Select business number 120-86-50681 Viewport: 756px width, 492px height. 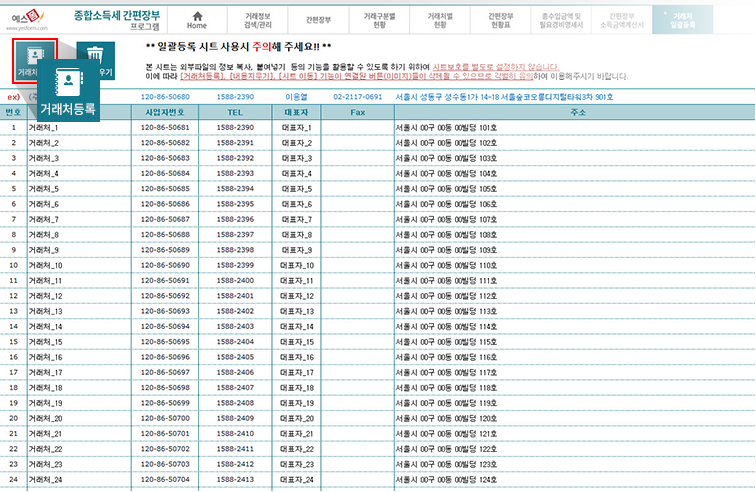pos(165,128)
